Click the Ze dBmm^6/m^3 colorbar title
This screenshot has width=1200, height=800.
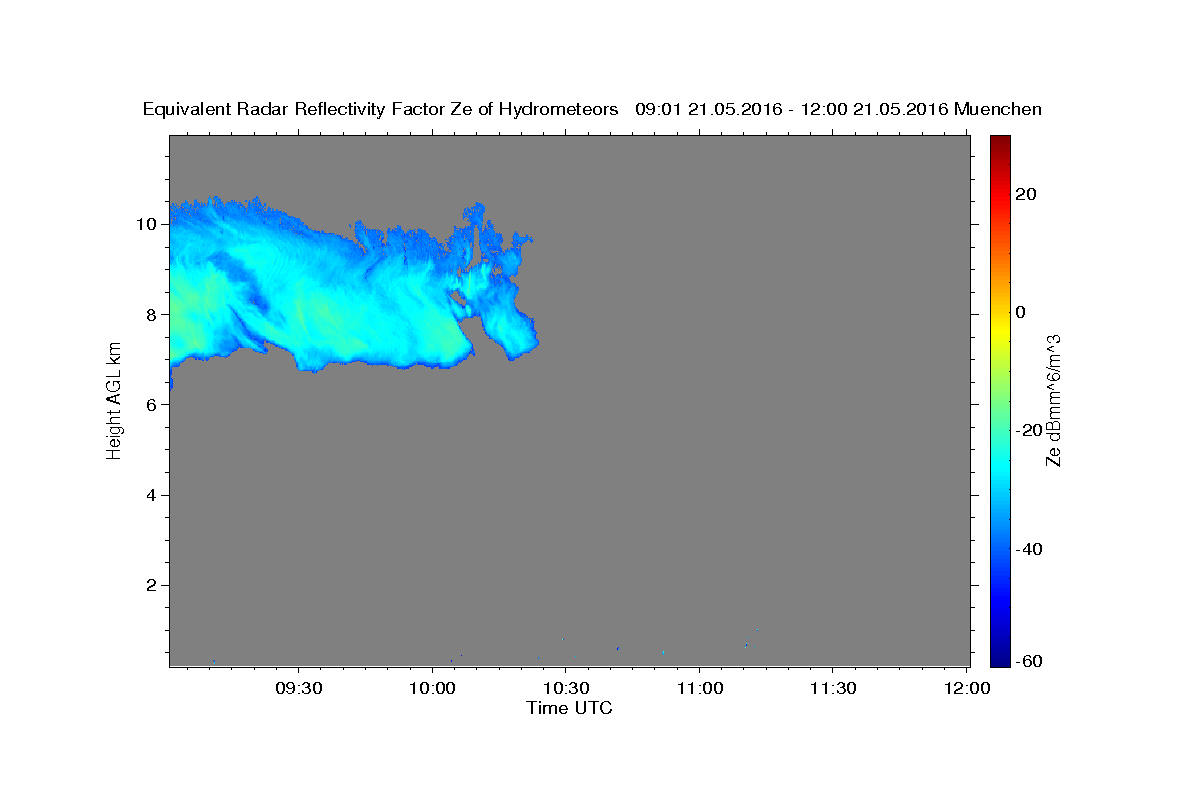tap(1053, 400)
